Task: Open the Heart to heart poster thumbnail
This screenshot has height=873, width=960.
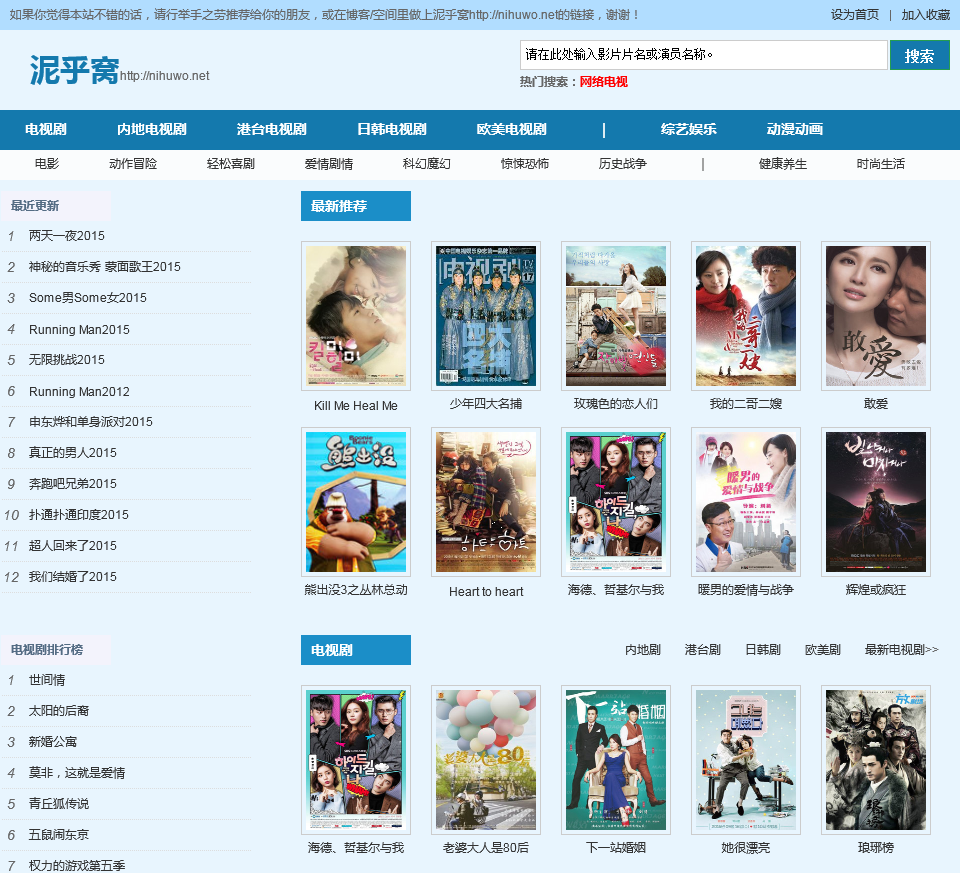Action: point(486,502)
